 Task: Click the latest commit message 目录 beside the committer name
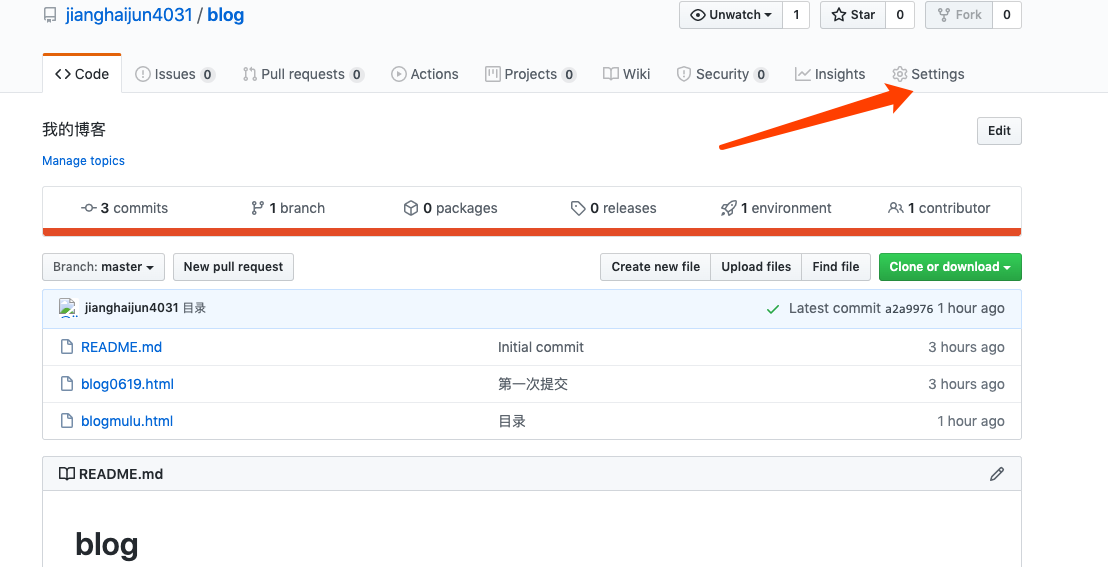(194, 308)
